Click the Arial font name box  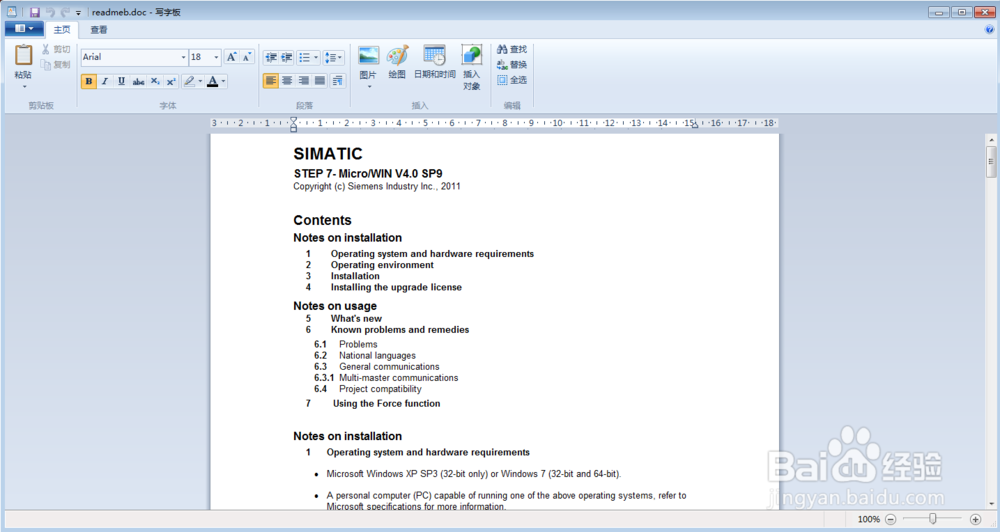point(129,57)
